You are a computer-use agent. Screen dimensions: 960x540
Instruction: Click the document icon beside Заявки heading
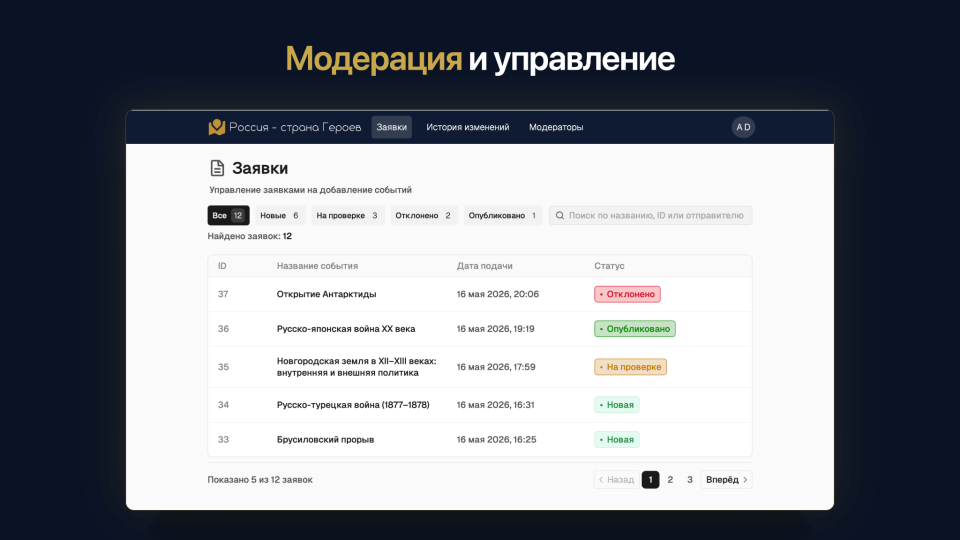pyautogui.click(x=217, y=168)
